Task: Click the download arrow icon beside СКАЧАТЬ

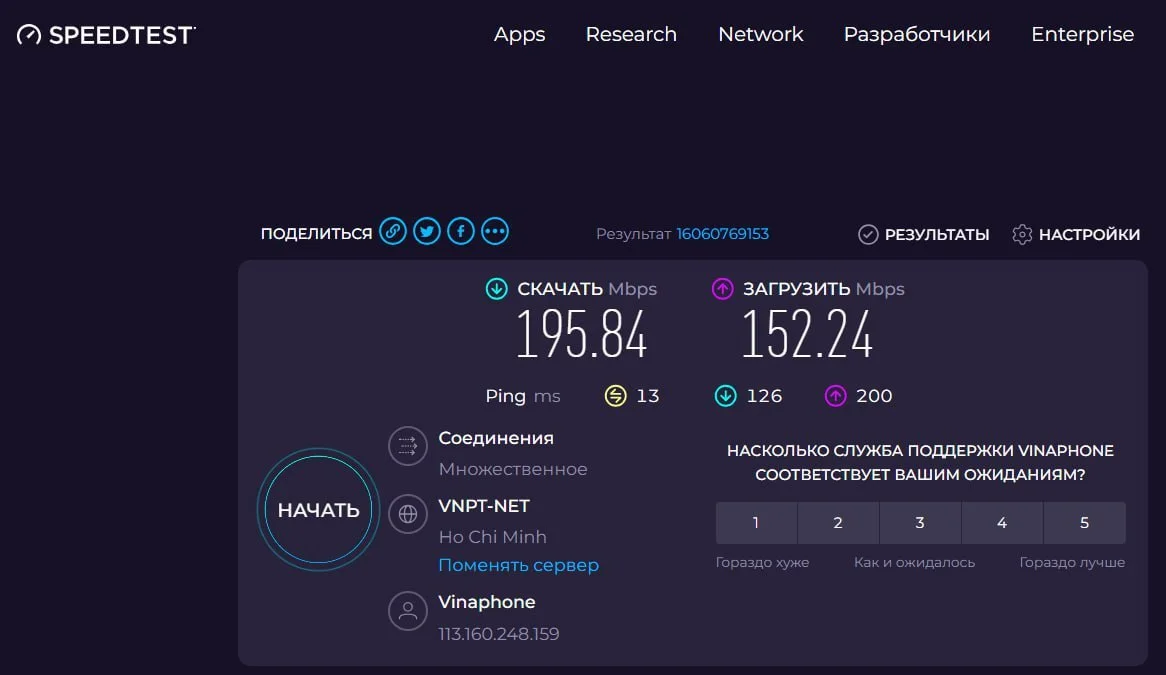Action: pyautogui.click(x=497, y=288)
